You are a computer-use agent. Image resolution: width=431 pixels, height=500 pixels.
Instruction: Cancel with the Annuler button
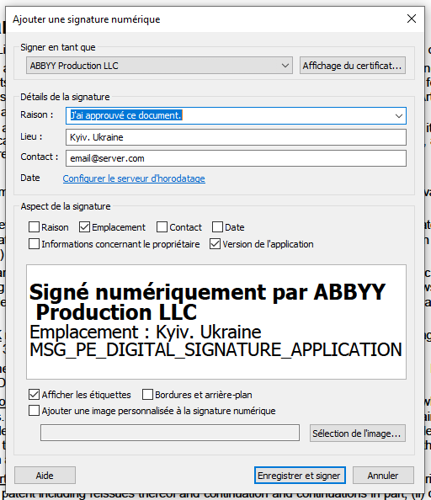pos(383,475)
